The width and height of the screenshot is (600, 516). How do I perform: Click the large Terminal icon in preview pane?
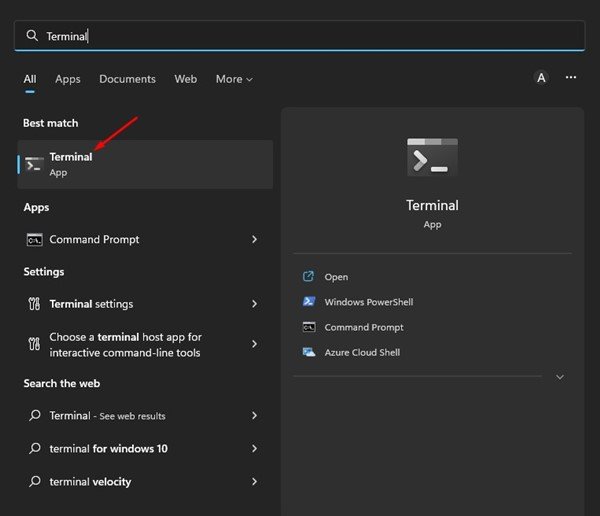pos(432,158)
